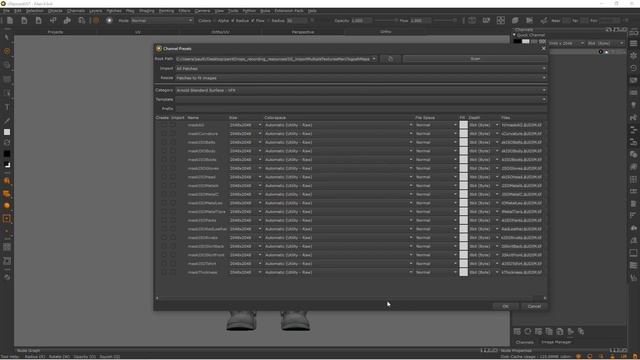This screenshot has height=360, width=640.
Task: Open the Resize 'Patches to fit images' dropdown
Action: (x=361, y=78)
